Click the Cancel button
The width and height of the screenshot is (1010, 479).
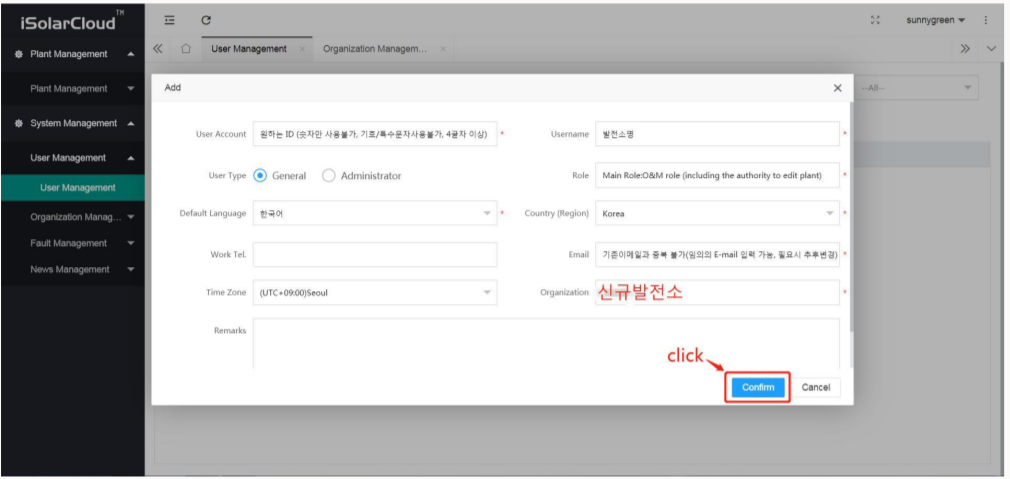coord(815,388)
